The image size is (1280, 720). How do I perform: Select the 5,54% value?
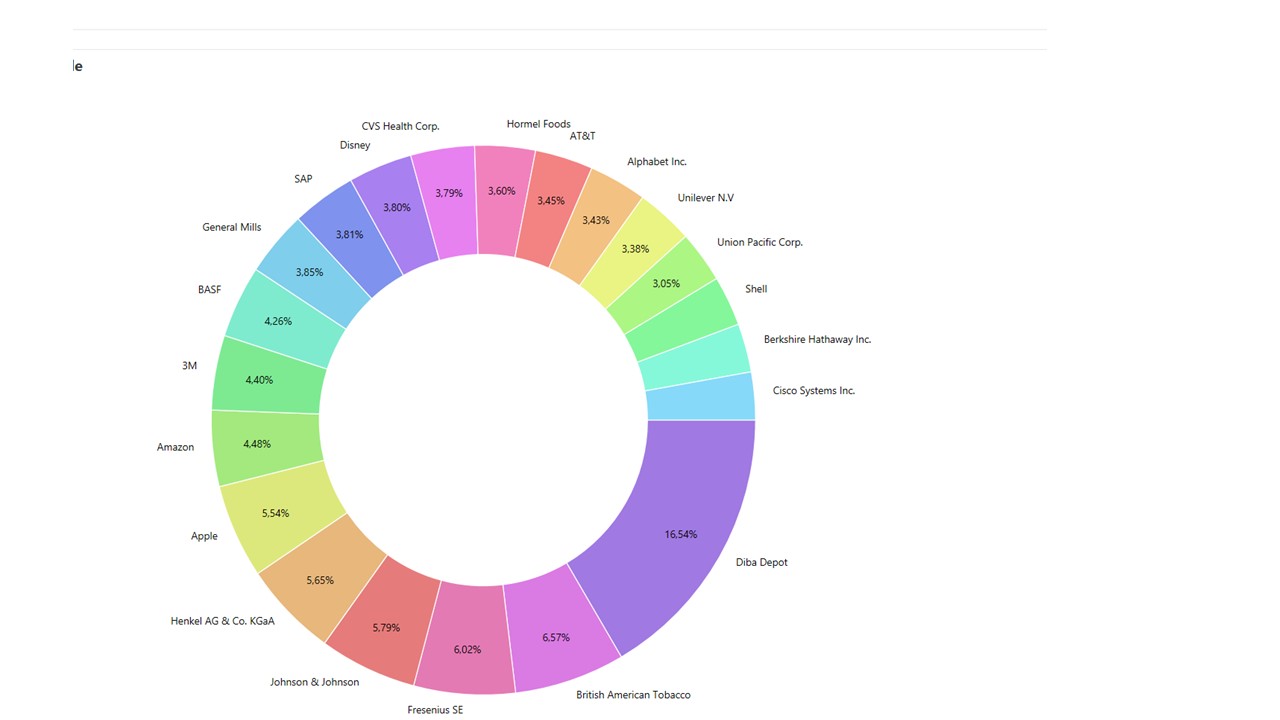(x=275, y=513)
